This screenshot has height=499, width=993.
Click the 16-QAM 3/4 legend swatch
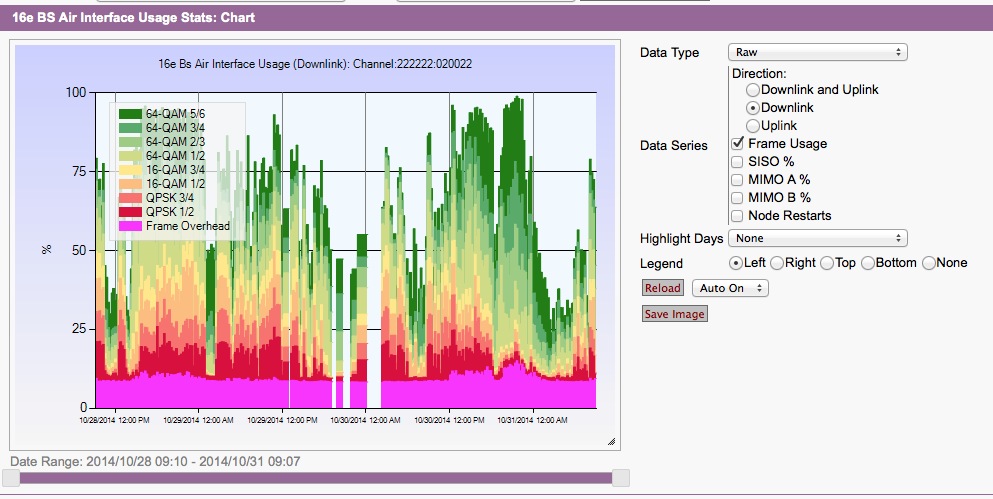pos(130,170)
